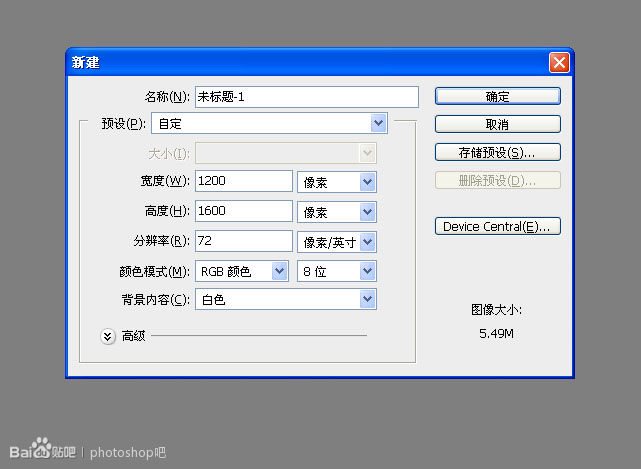Click the 预设(P): label

tap(123, 123)
